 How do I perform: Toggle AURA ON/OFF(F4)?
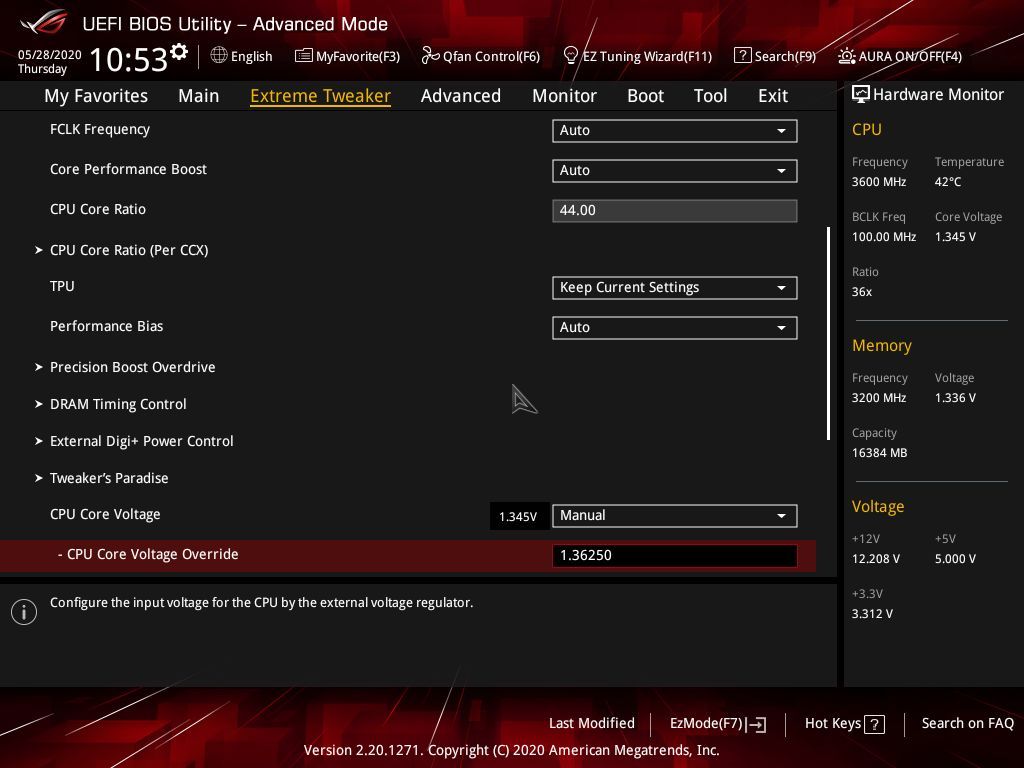pyautogui.click(x=900, y=56)
